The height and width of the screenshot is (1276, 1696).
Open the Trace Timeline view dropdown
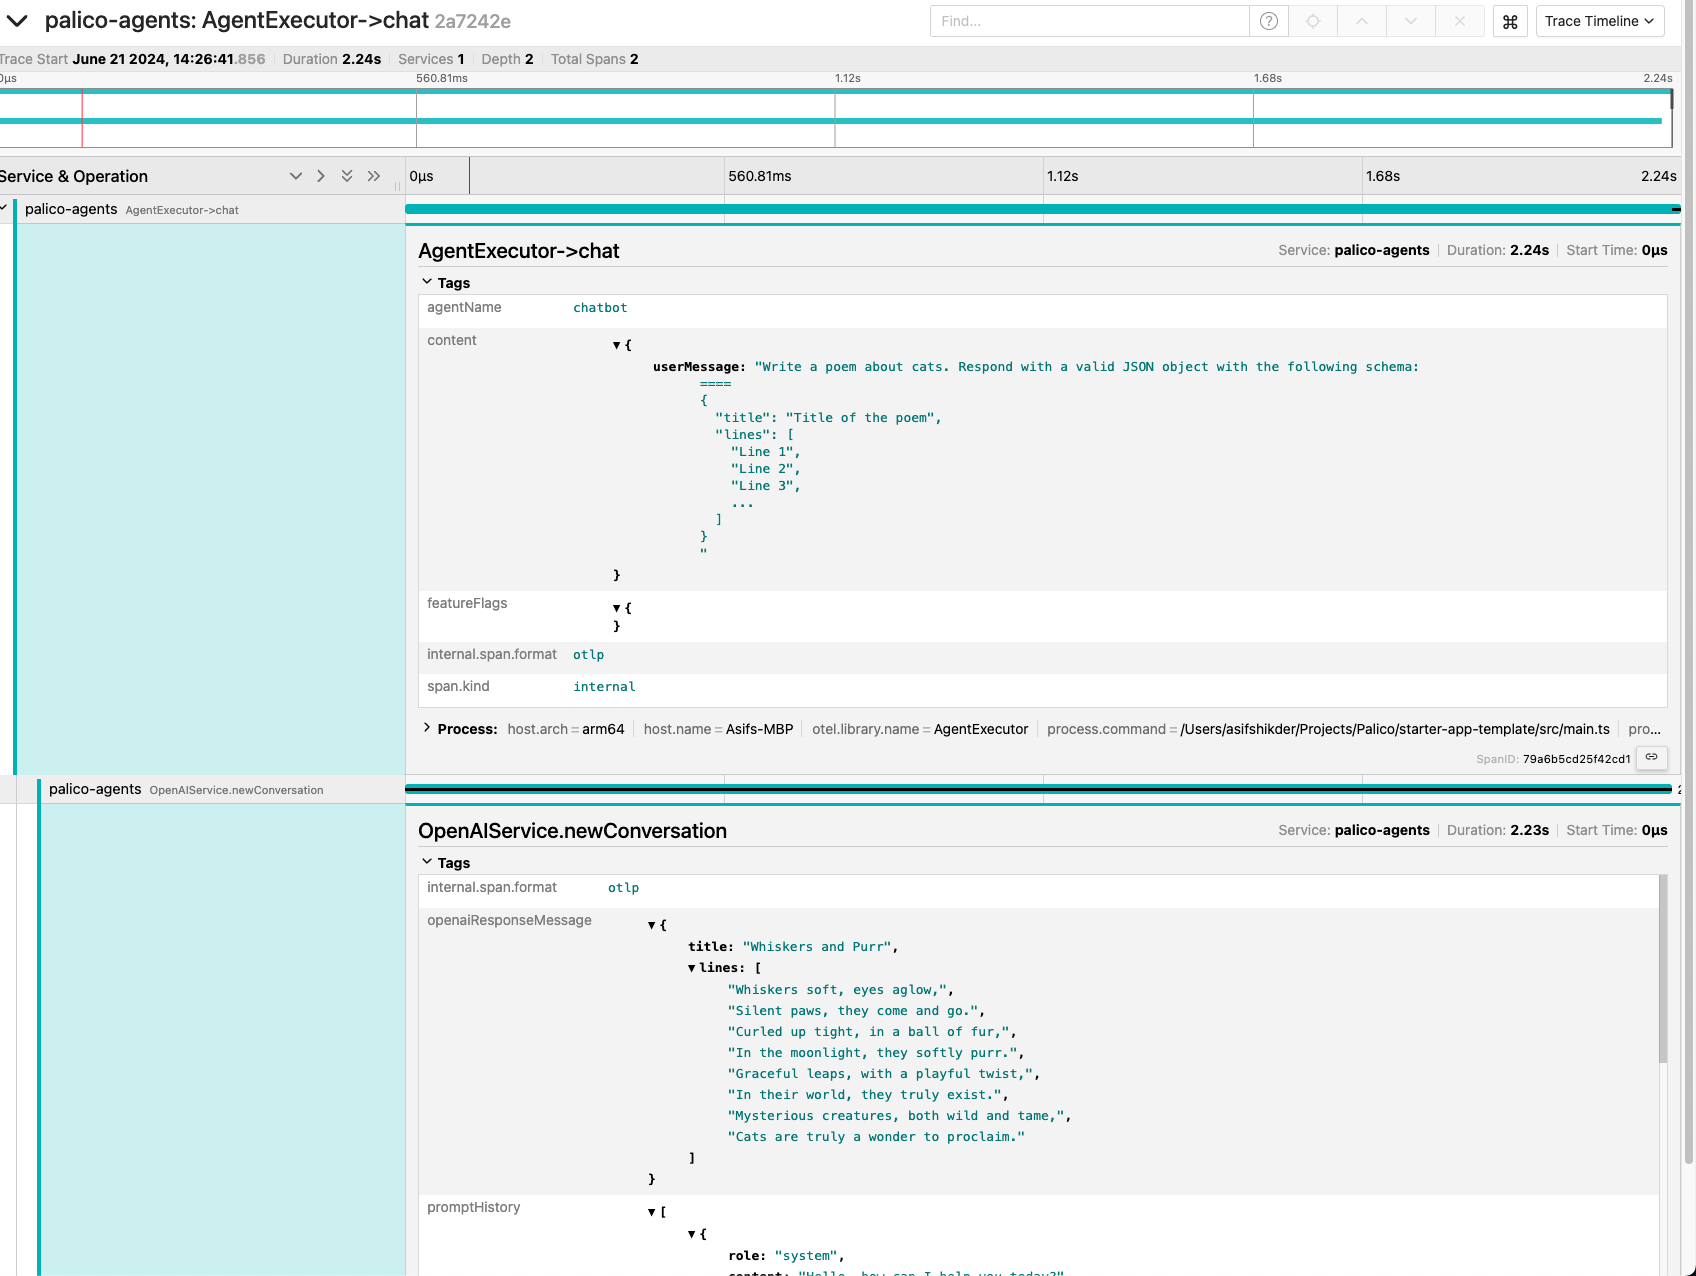tap(1600, 21)
